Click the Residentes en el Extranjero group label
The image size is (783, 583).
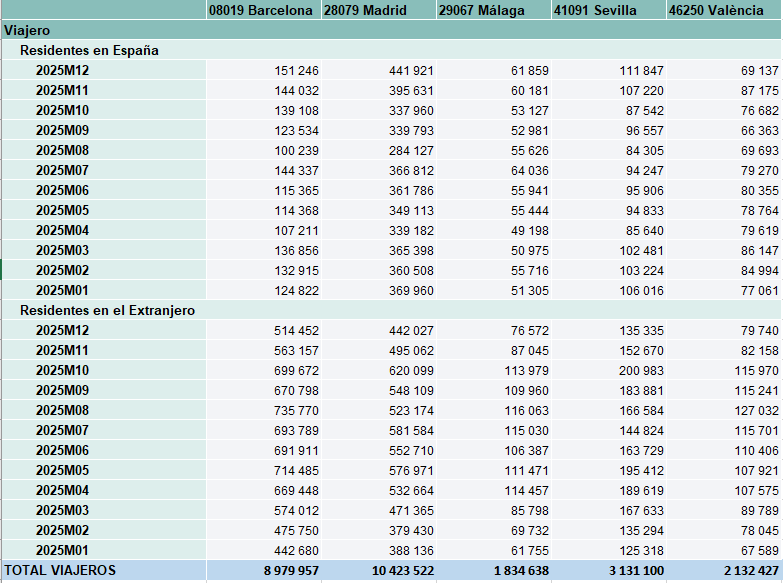coord(107,310)
